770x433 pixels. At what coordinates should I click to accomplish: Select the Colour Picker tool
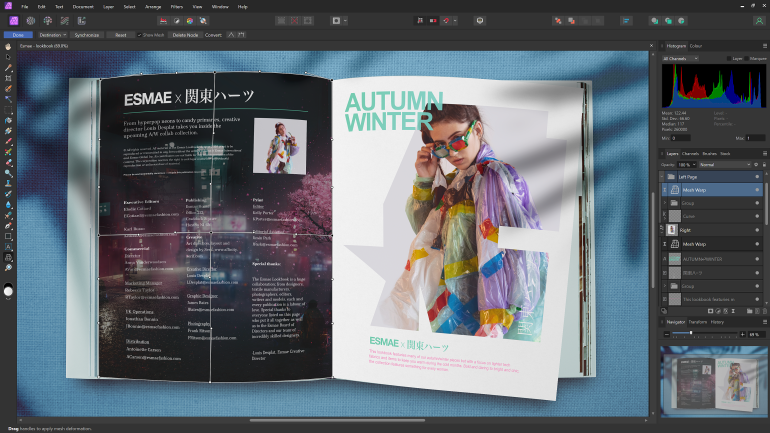(x=8, y=68)
